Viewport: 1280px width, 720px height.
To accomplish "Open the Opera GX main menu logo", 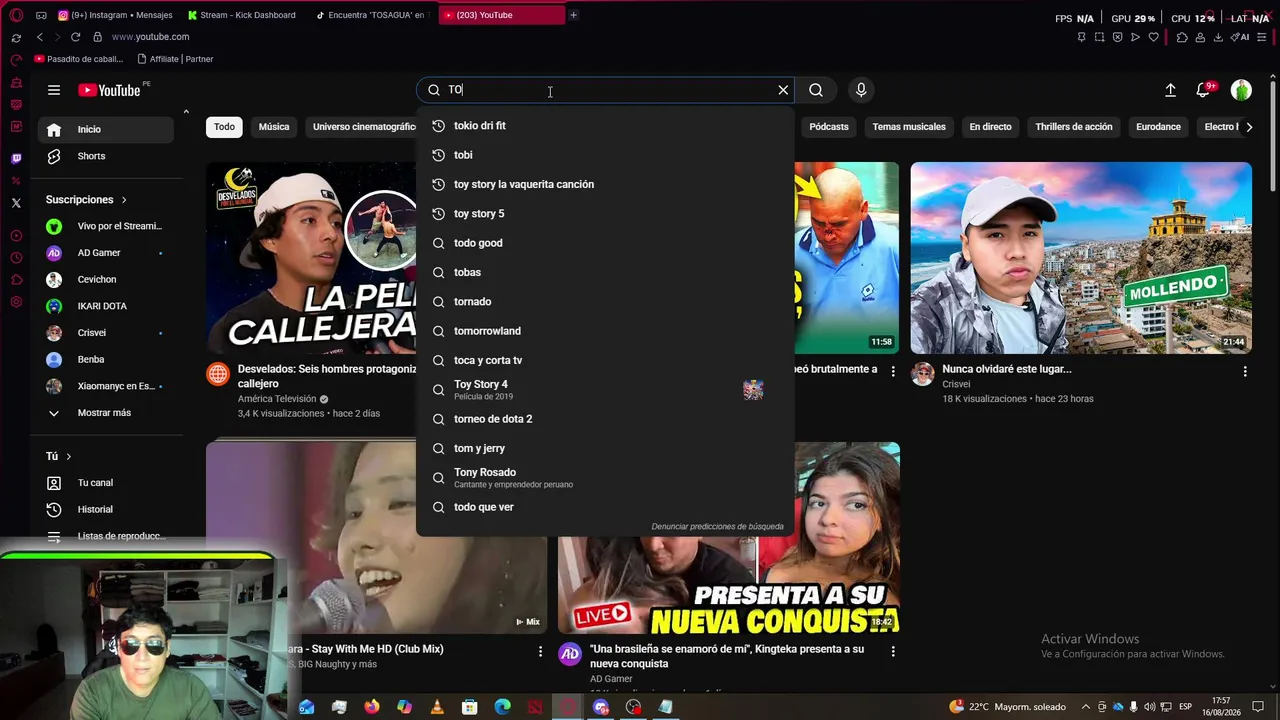I will [x=16, y=15].
